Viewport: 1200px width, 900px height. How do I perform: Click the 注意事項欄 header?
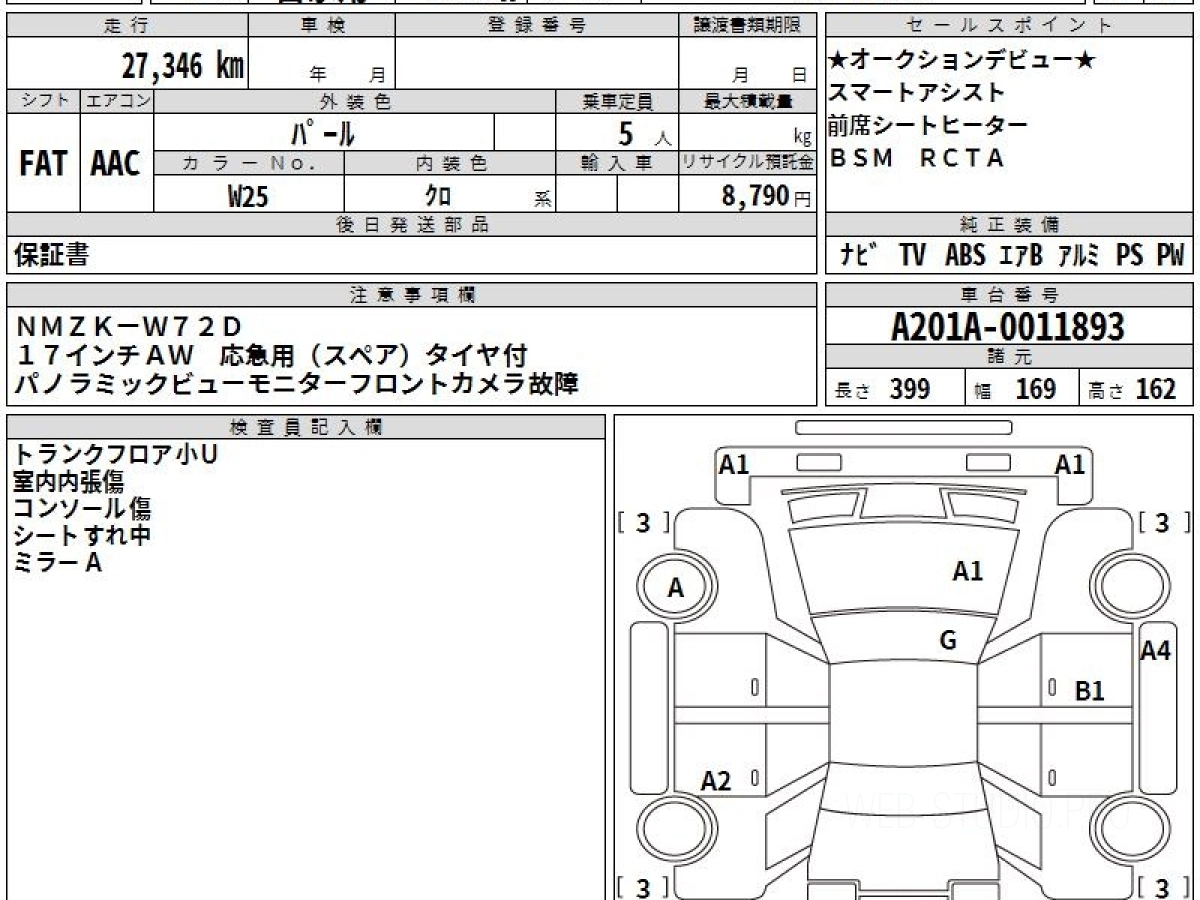click(411, 295)
